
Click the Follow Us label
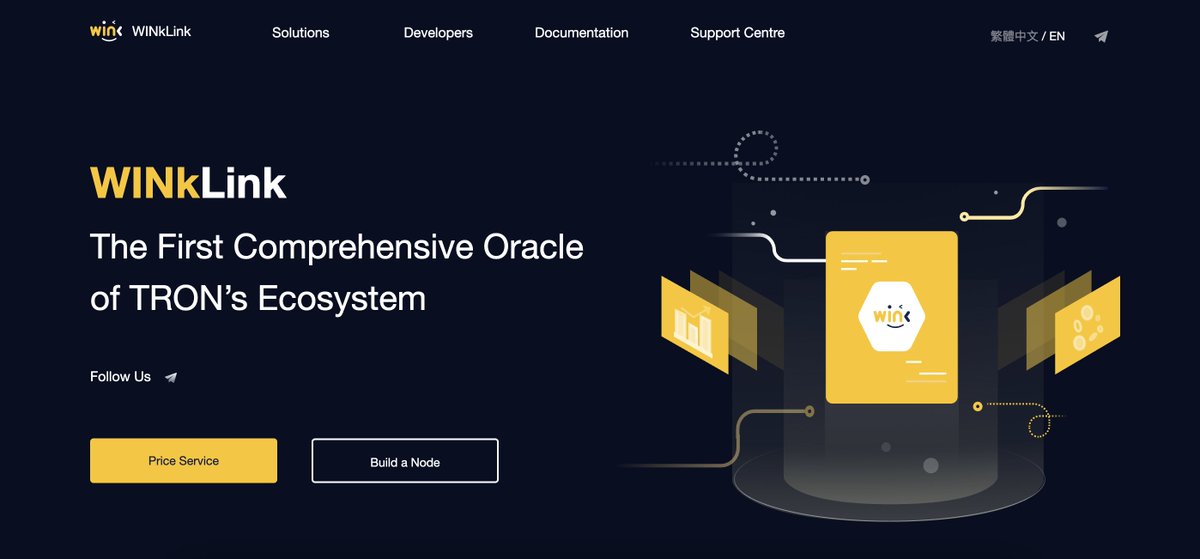120,377
